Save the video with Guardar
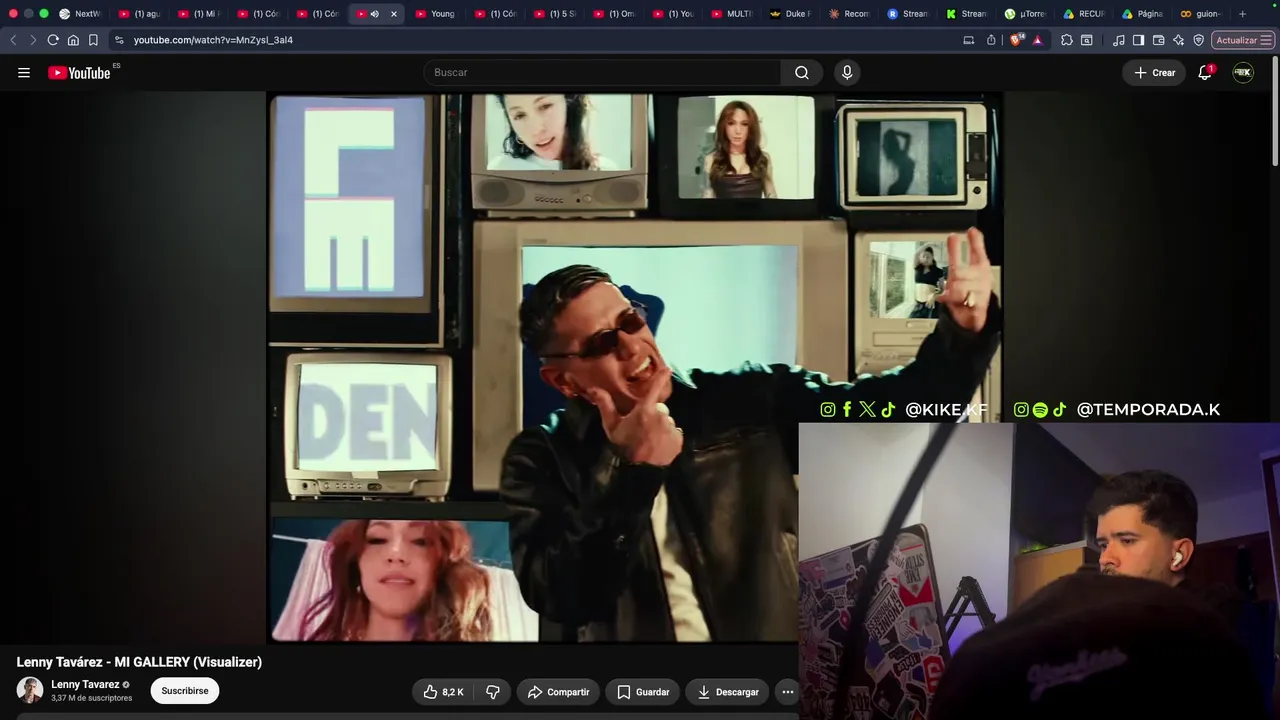Viewport: 1280px width, 720px height. click(x=643, y=692)
